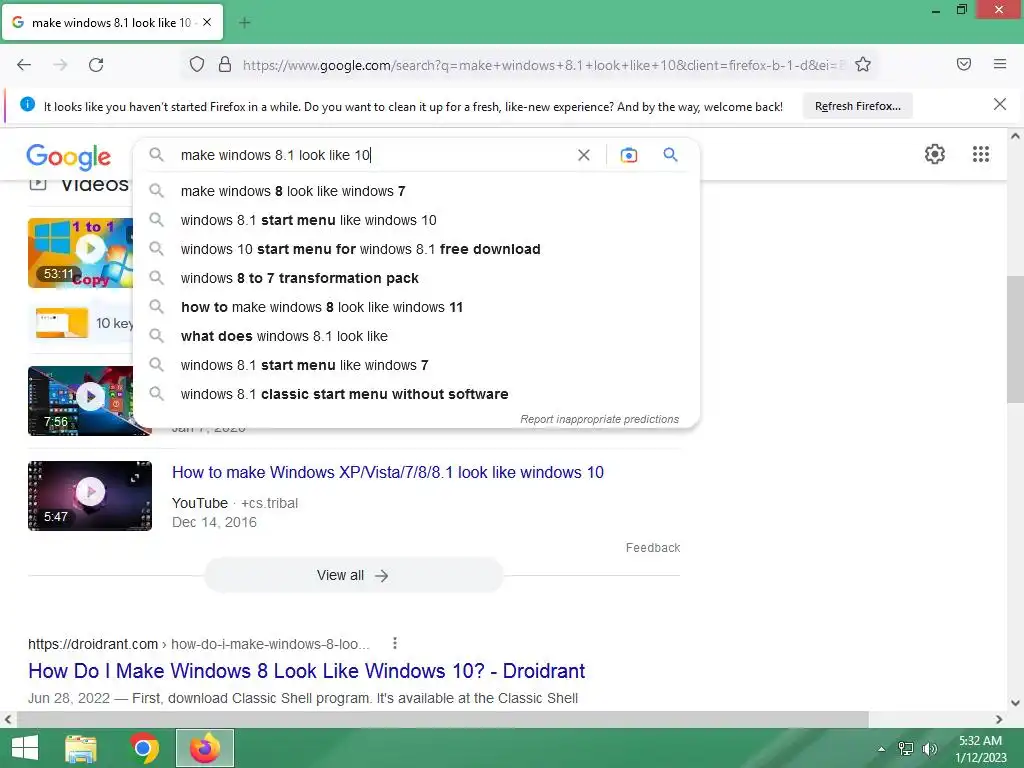Open a new tab with plus button
This screenshot has height=768, width=1024.
click(x=244, y=23)
